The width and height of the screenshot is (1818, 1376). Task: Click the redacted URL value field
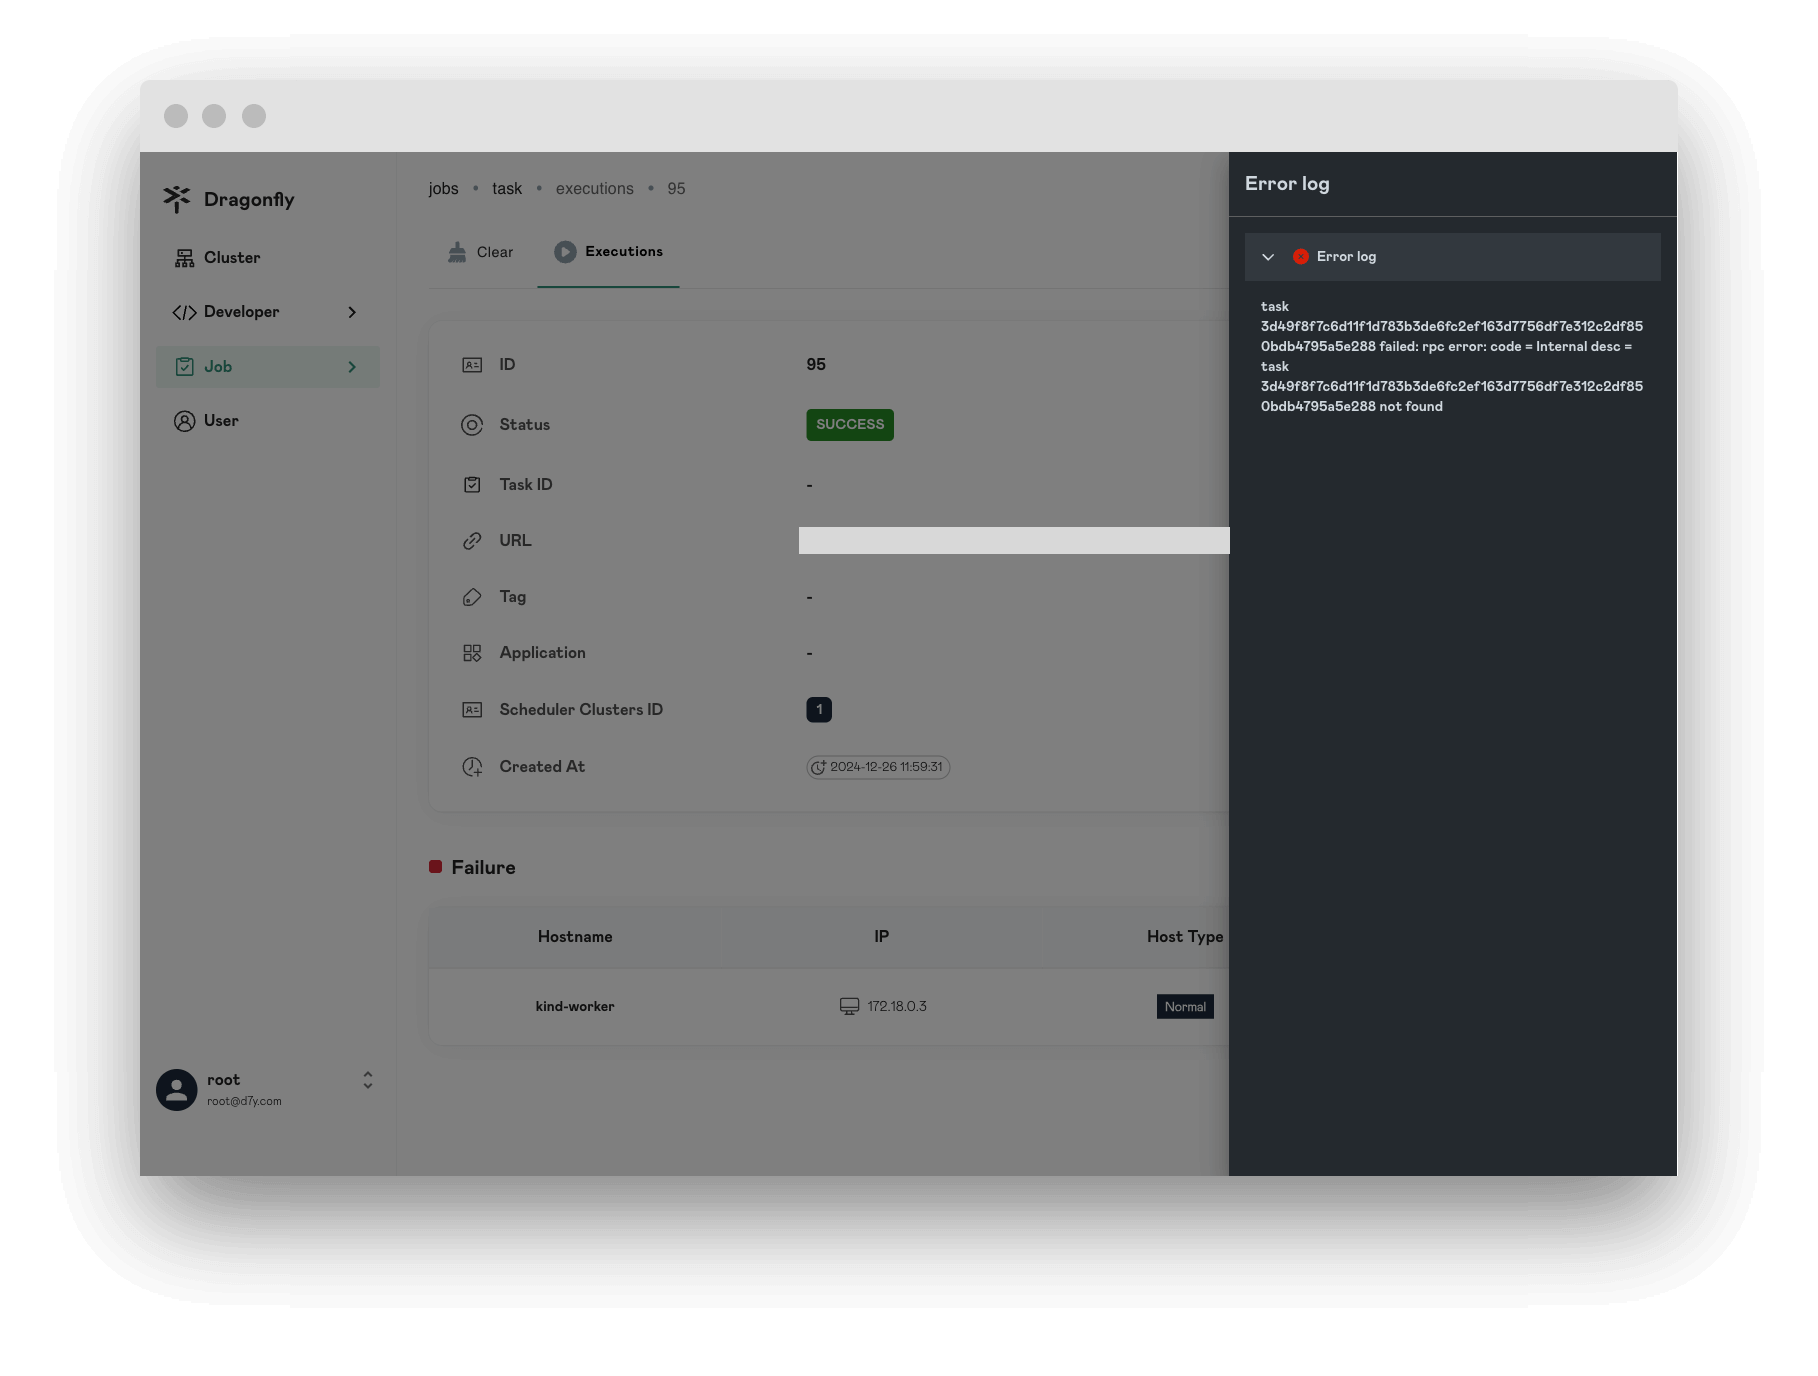point(1014,541)
